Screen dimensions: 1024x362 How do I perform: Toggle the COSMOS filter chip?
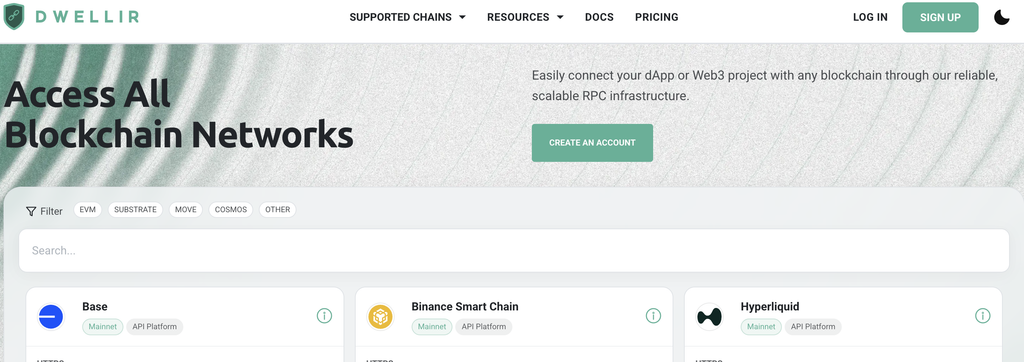point(231,210)
